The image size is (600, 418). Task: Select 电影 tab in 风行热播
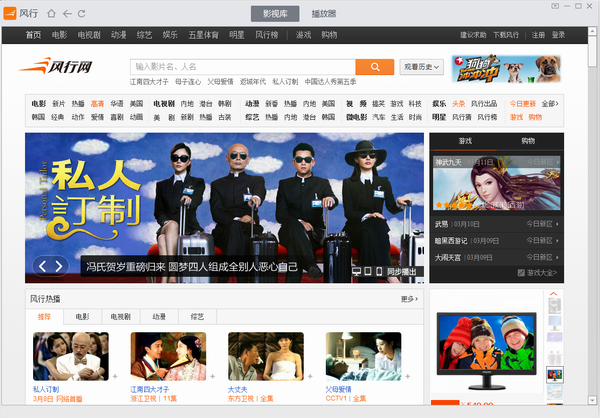82,317
